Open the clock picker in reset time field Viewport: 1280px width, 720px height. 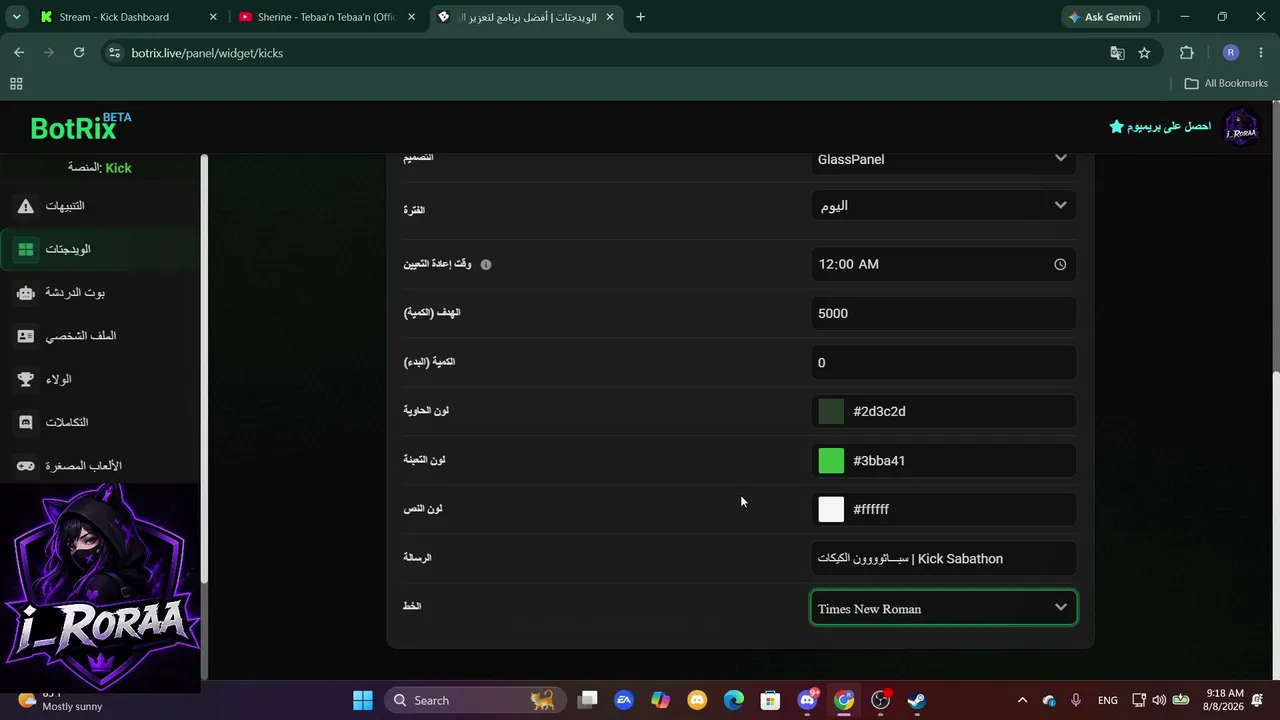[1060, 264]
